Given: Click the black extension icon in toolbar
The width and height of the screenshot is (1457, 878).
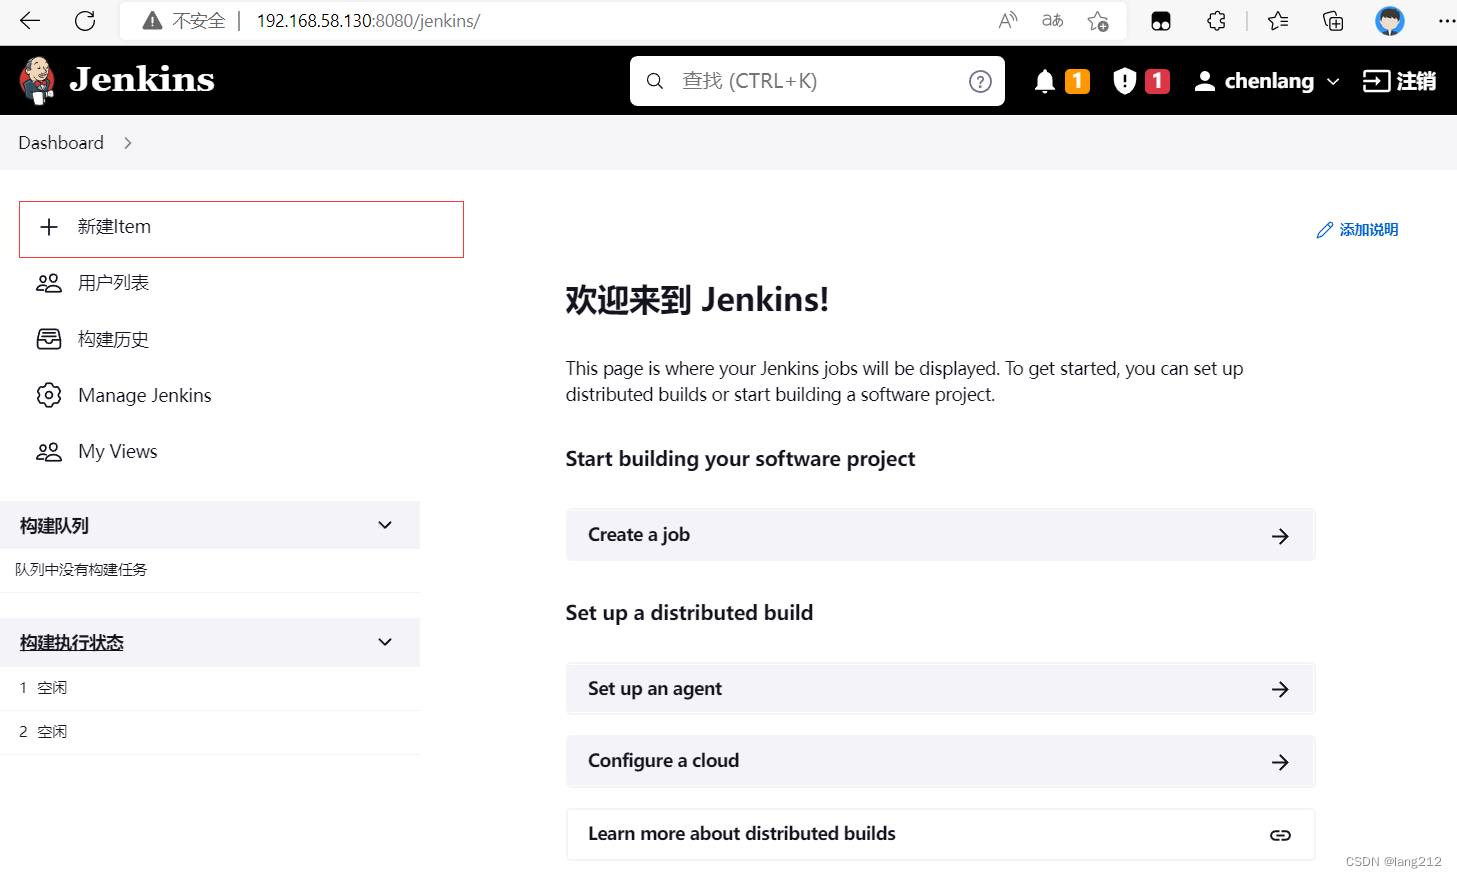Looking at the screenshot, I should click(1161, 21).
